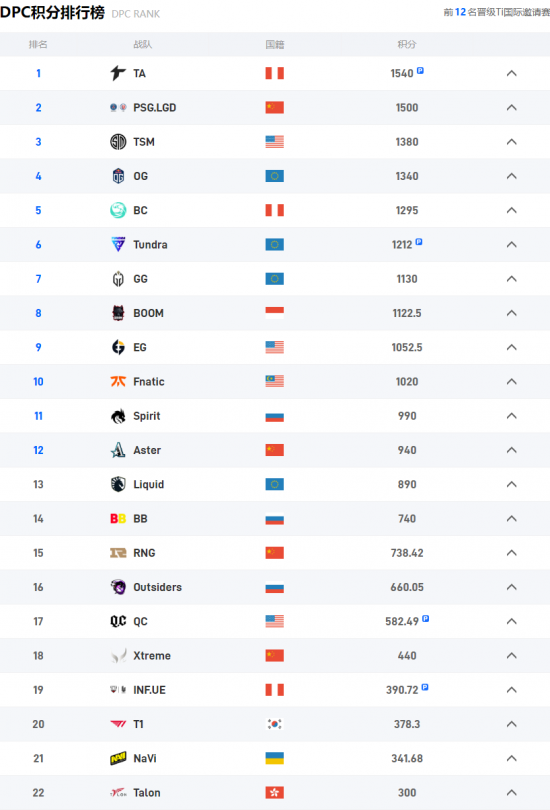The width and height of the screenshot is (550, 810).
Task: Click the NaVi yellow logo
Action: tap(118, 758)
